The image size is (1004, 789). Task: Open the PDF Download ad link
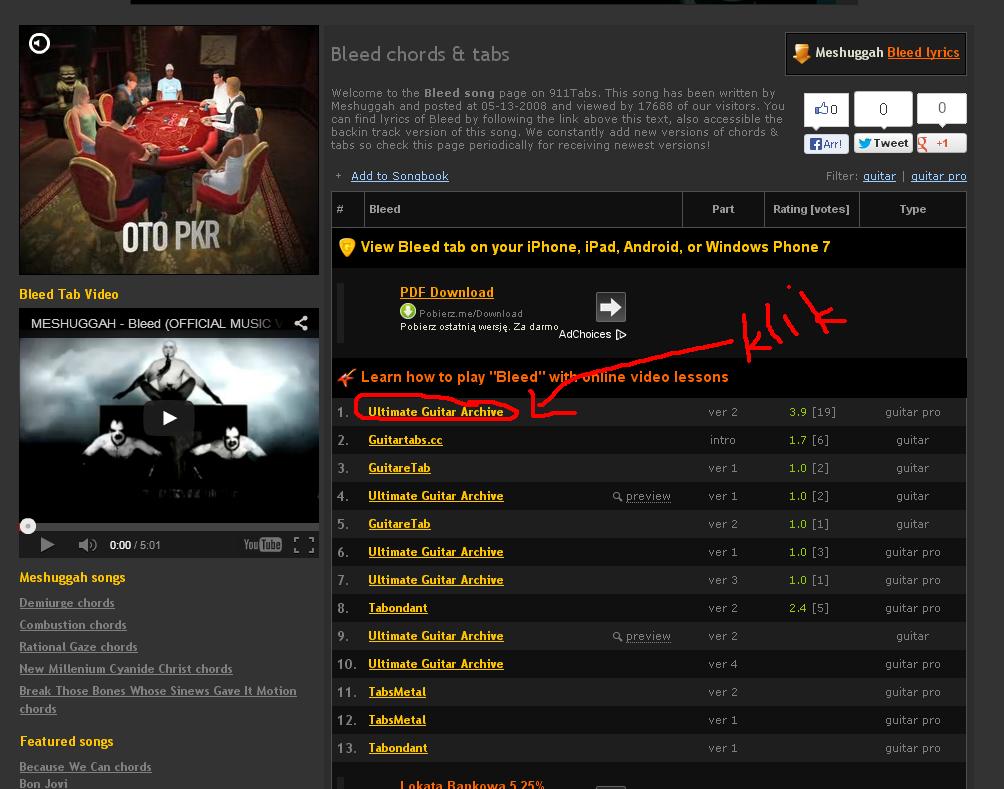(x=446, y=292)
